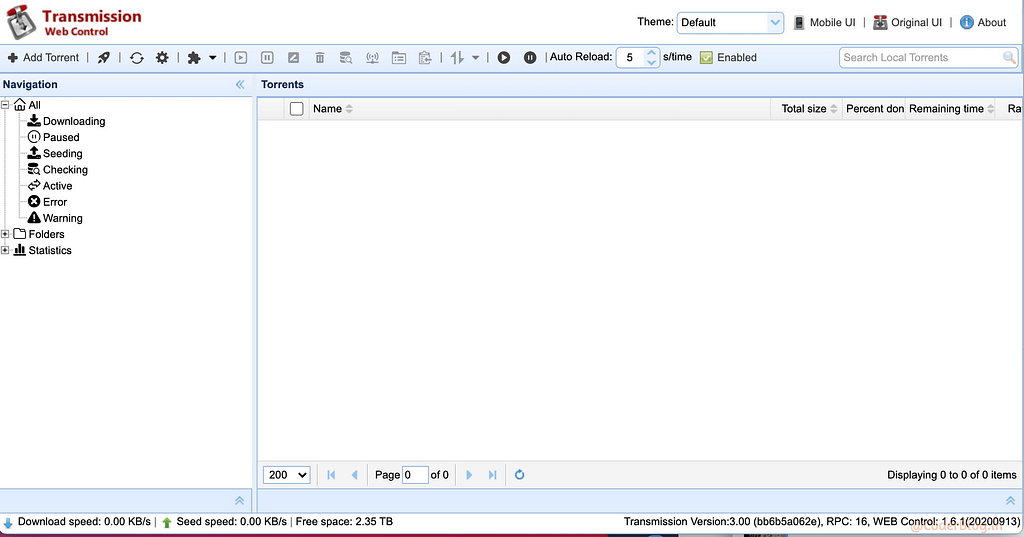Image resolution: width=1024 pixels, height=537 pixels.
Task: Click the download speed blue arrow icon
Action: tap(8, 523)
